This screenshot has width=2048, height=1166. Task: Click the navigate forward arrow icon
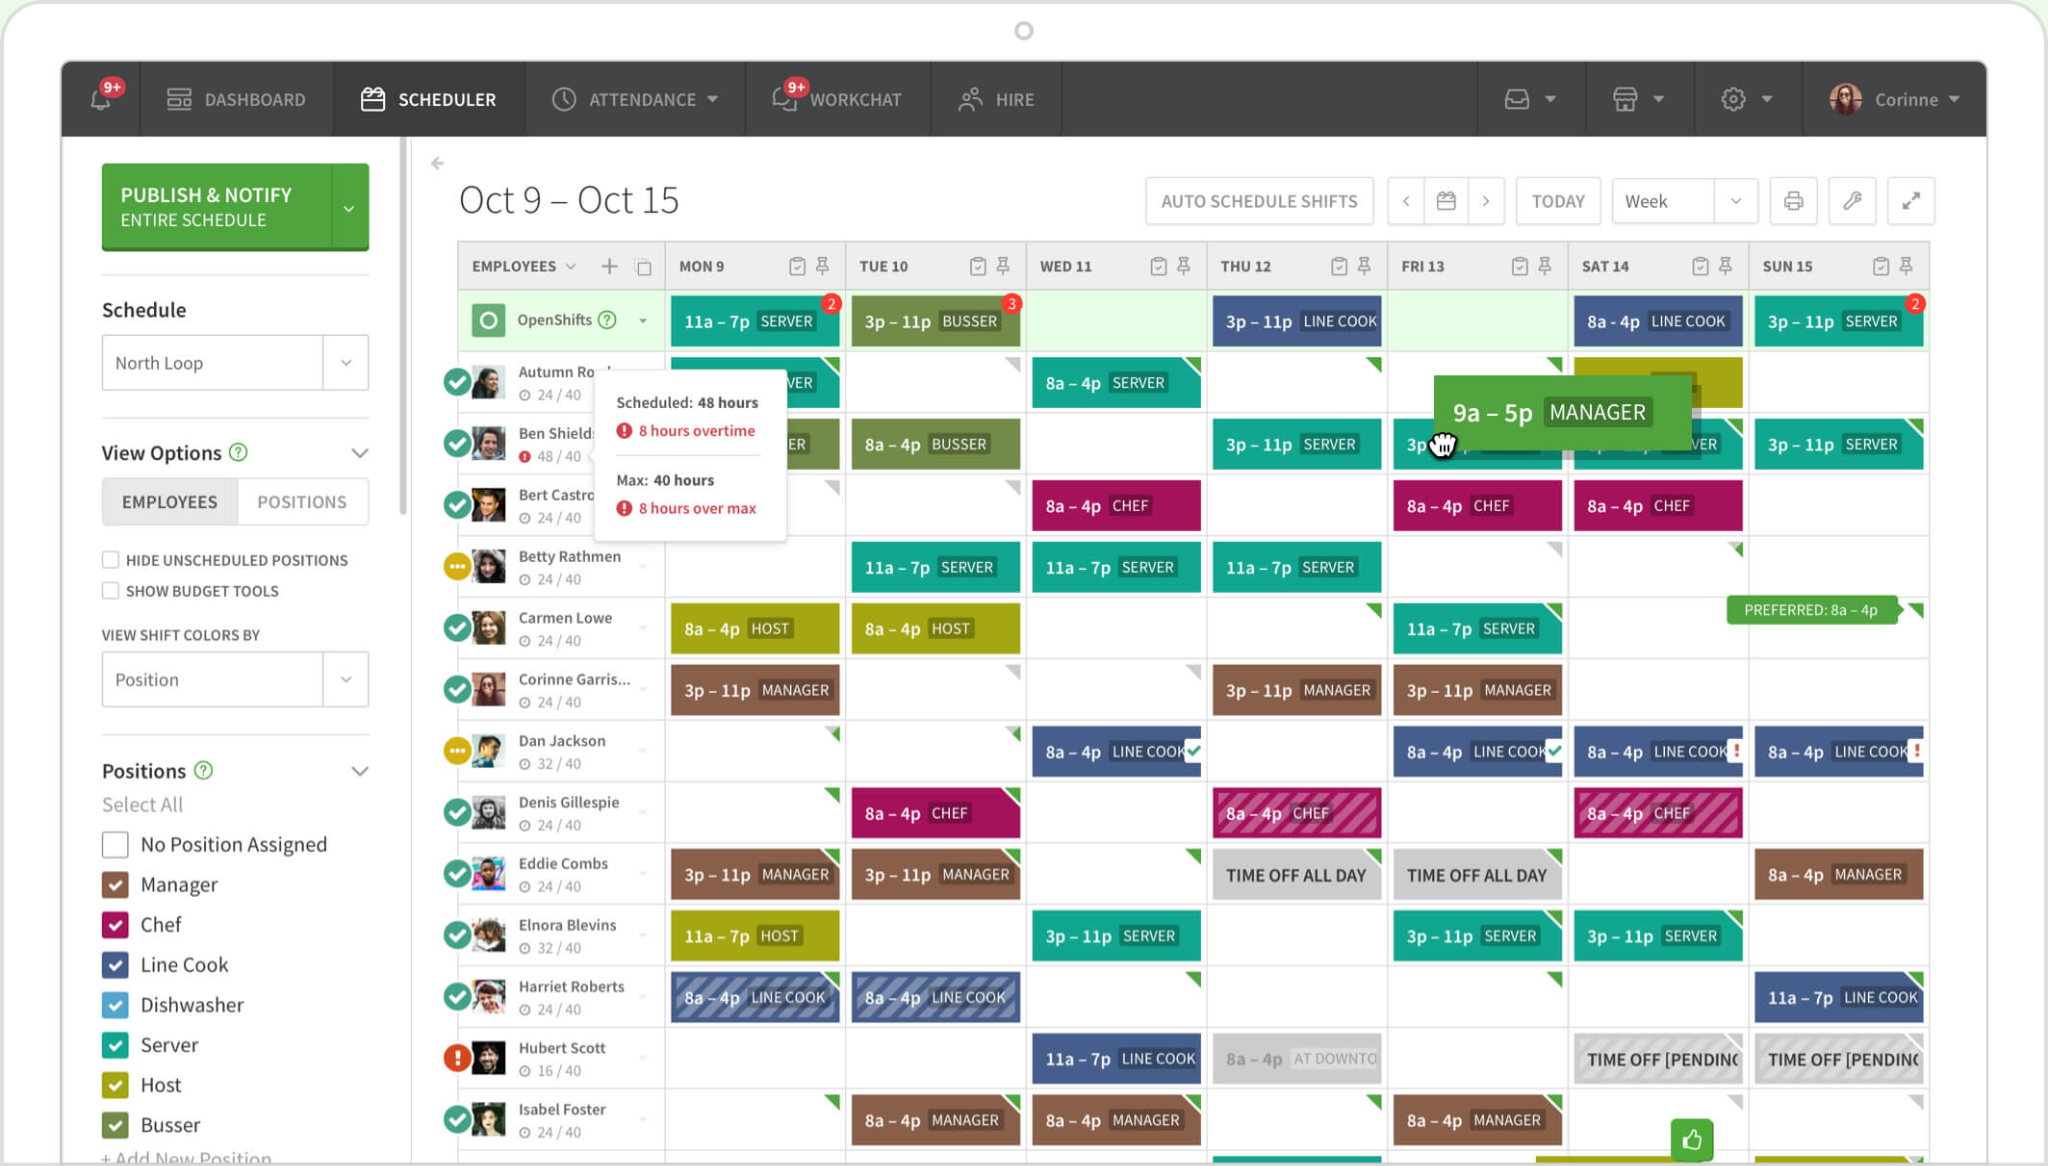click(x=1485, y=201)
